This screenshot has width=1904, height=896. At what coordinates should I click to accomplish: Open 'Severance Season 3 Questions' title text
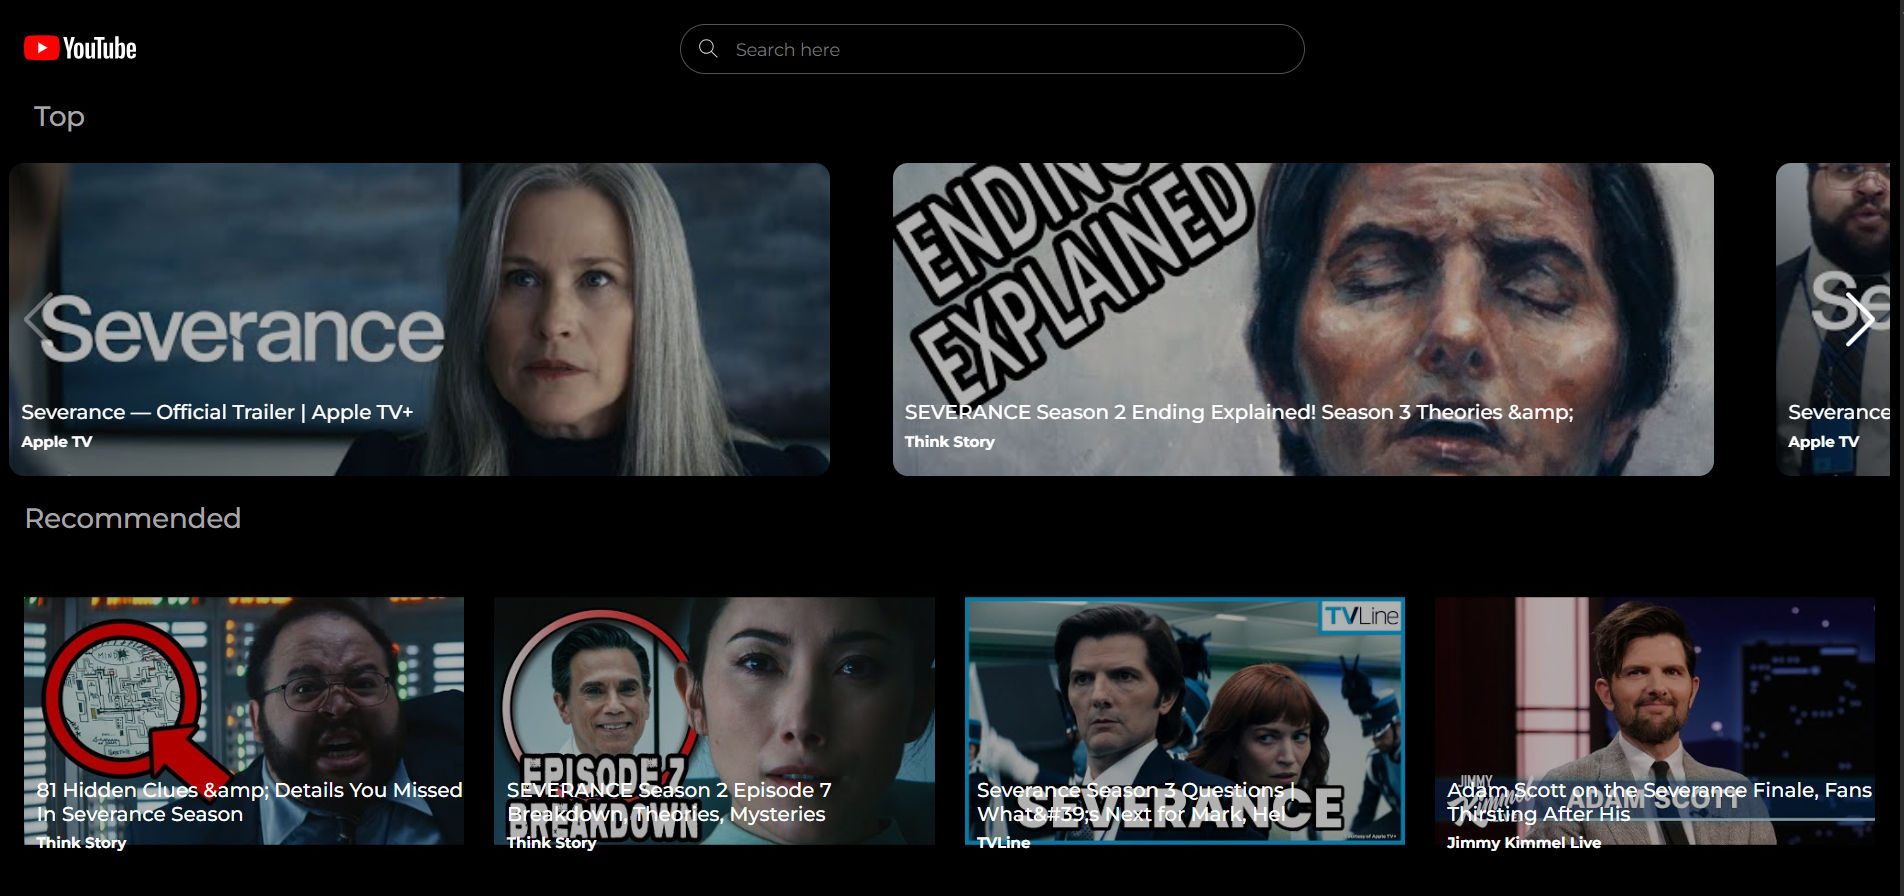pyautogui.click(x=1136, y=802)
